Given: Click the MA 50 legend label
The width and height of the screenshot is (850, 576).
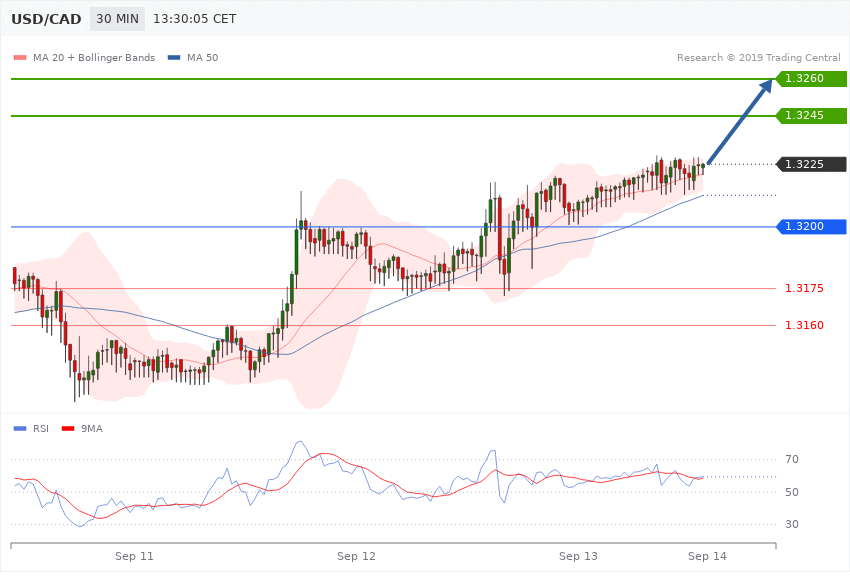Looking at the screenshot, I should [202, 57].
